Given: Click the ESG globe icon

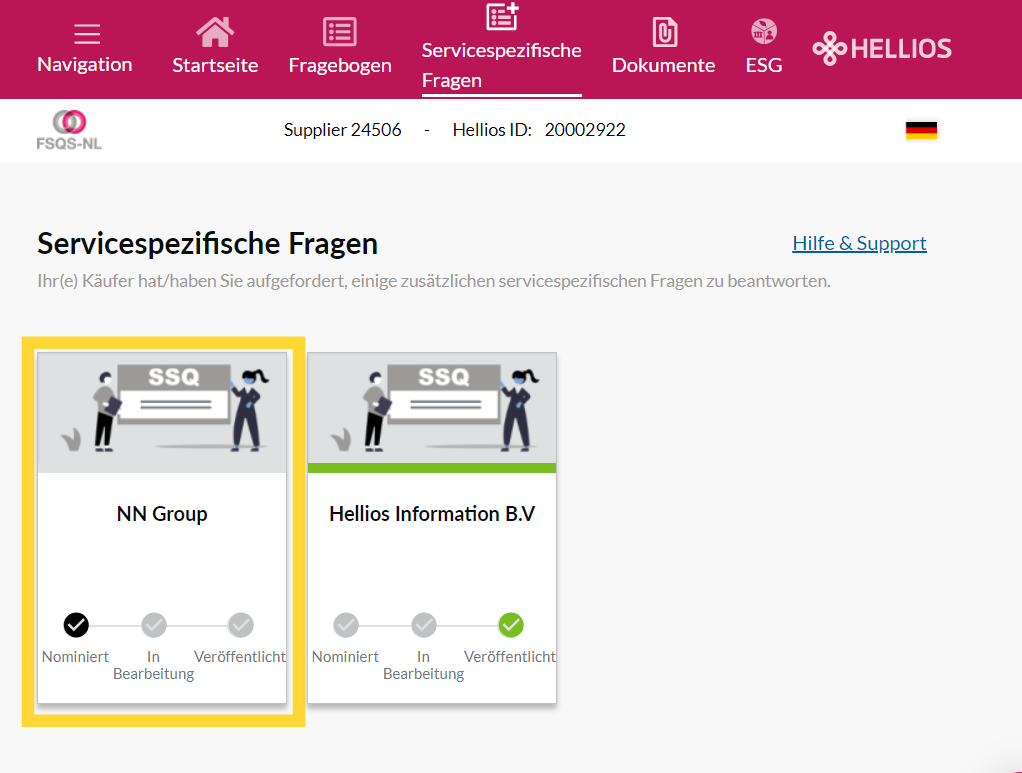Looking at the screenshot, I should (x=764, y=31).
